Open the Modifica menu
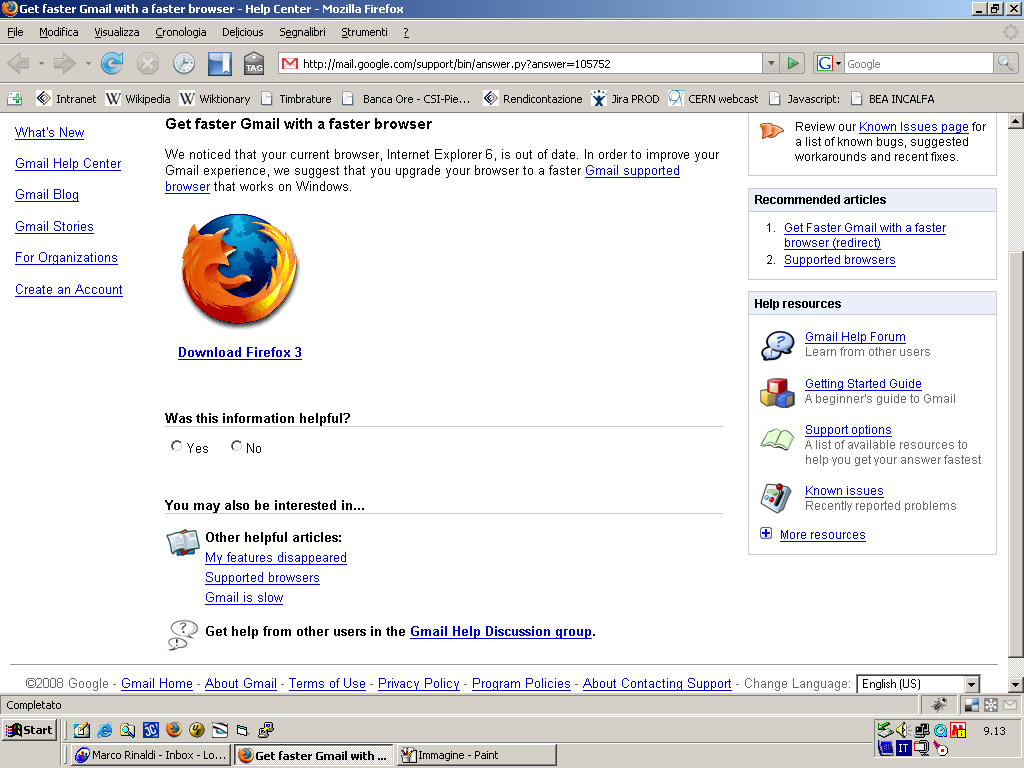This screenshot has width=1024, height=768. click(x=58, y=32)
